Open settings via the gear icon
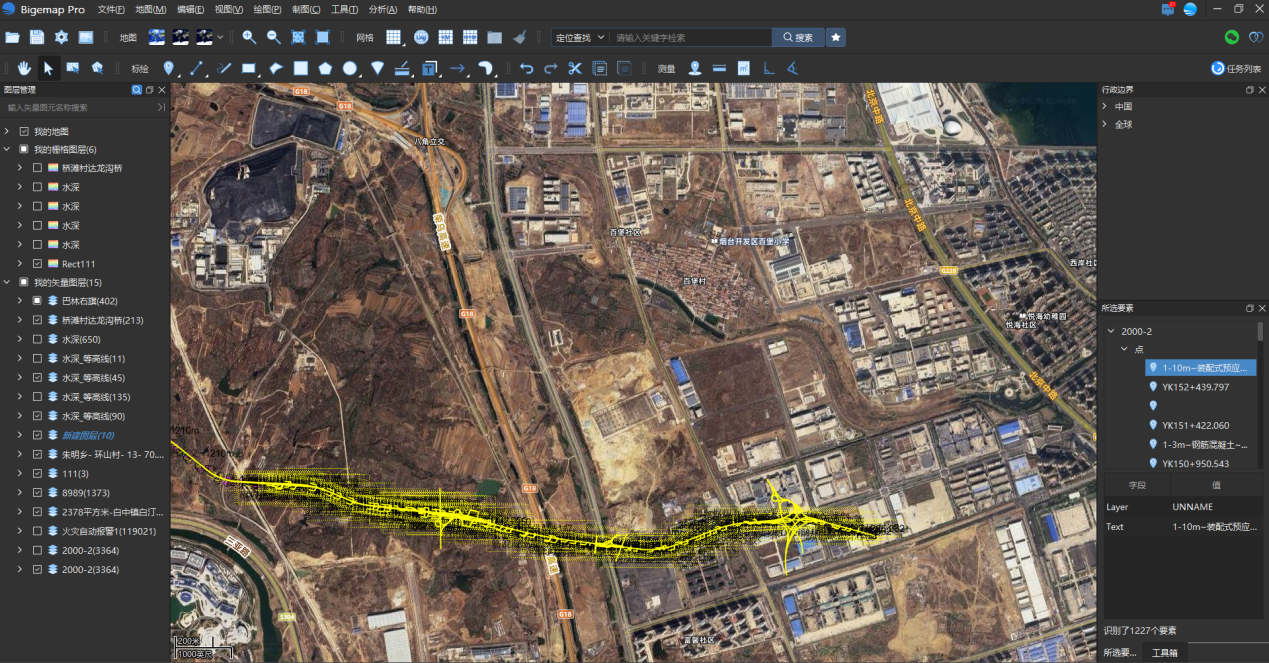Image resolution: width=1269 pixels, height=663 pixels. [x=61, y=37]
